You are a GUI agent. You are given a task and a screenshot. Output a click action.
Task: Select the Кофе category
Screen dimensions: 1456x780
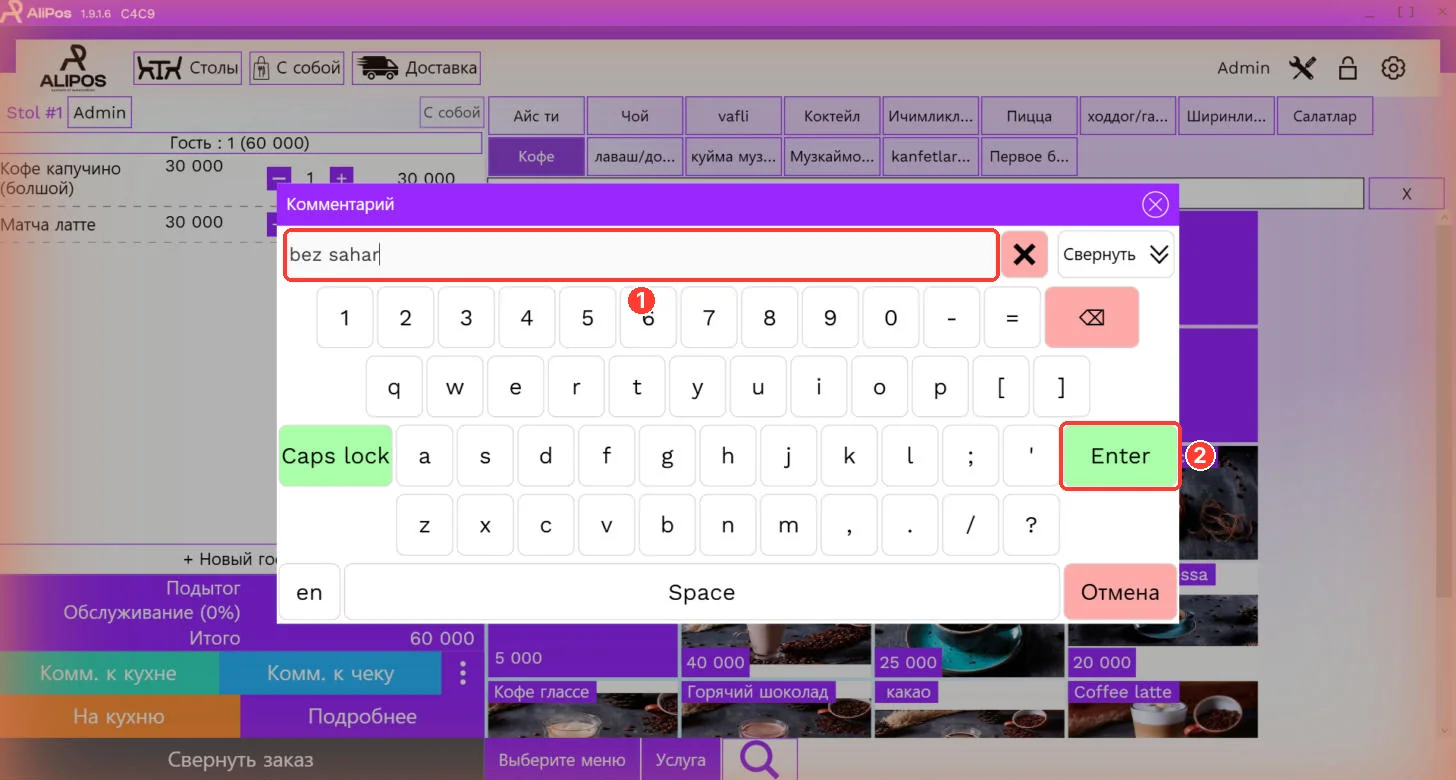(x=536, y=157)
